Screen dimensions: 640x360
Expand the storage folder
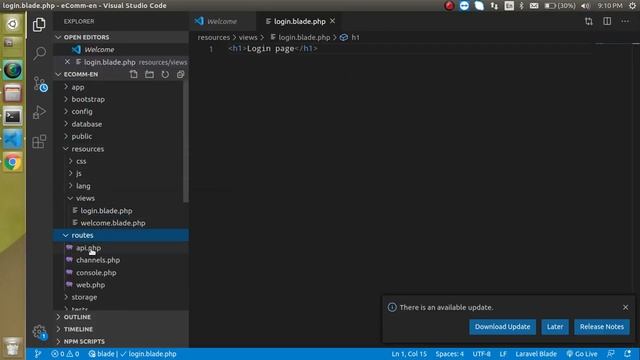pyautogui.click(x=121, y=297)
